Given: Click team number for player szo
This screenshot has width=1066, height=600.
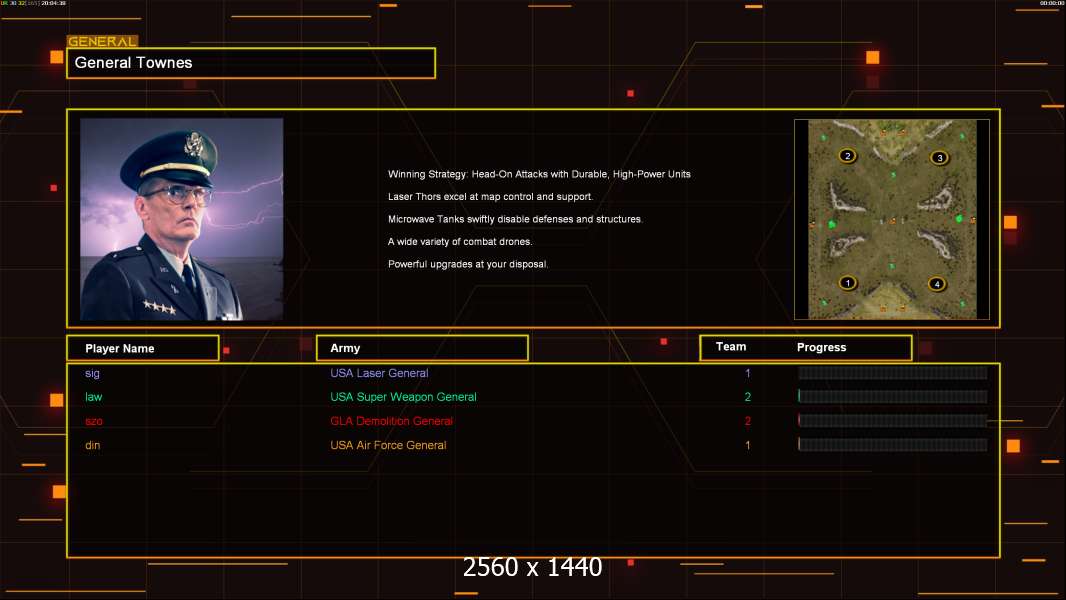Looking at the screenshot, I should [x=748, y=421].
